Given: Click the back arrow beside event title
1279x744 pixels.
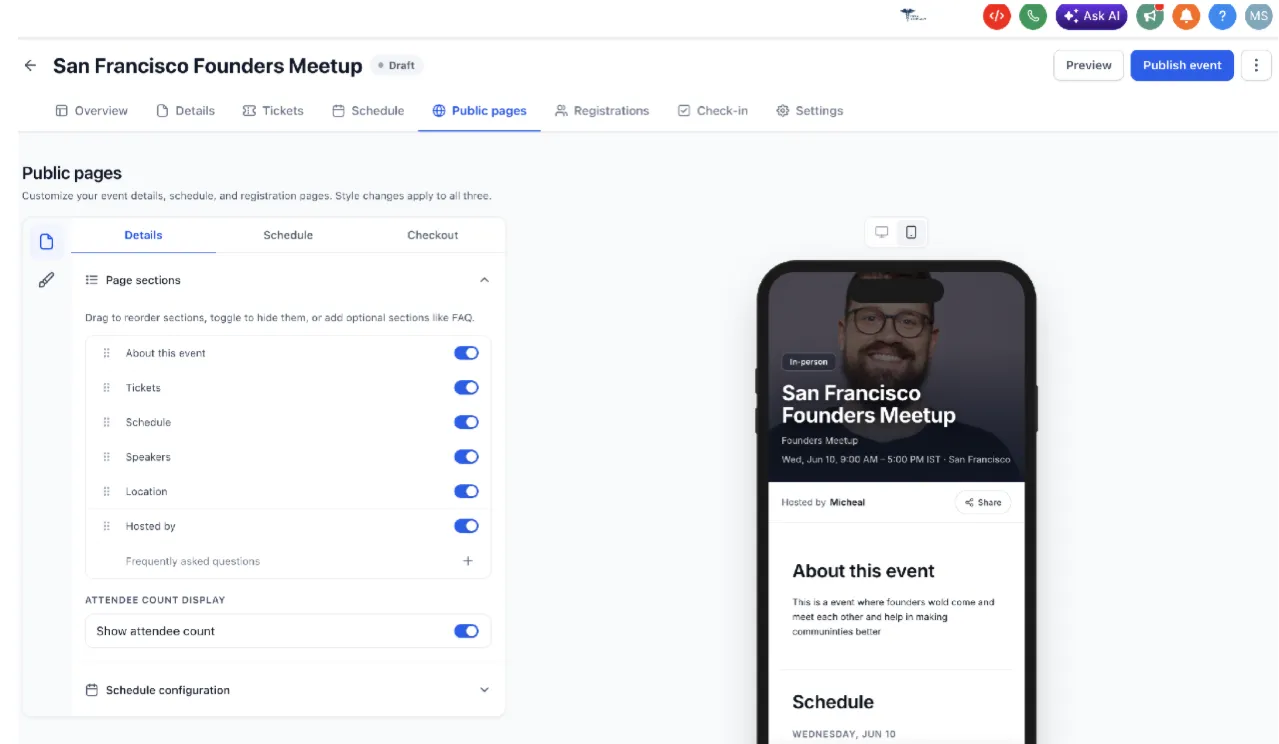Looking at the screenshot, I should click(30, 65).
